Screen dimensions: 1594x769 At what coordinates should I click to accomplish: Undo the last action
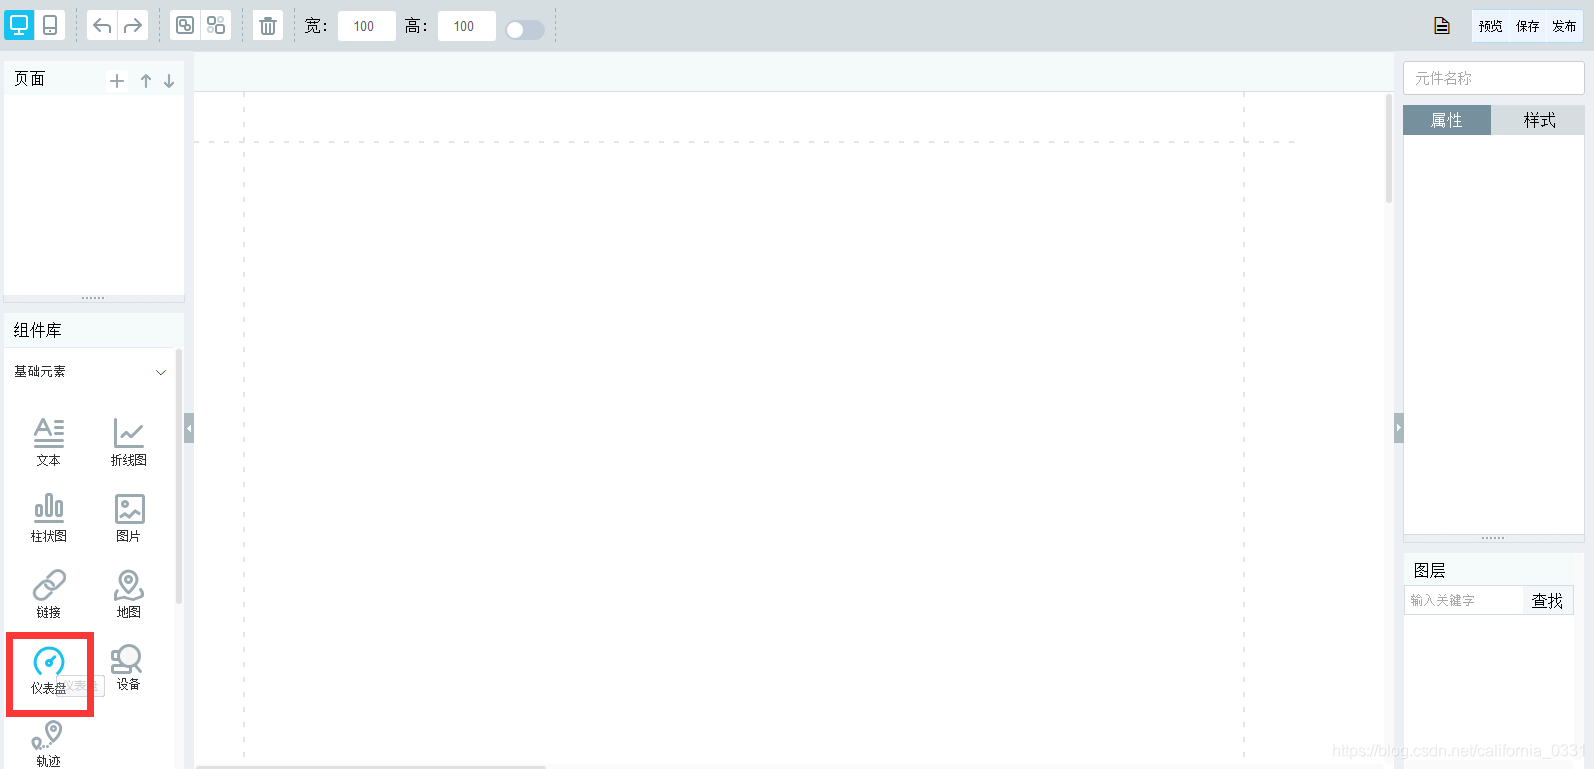click(x=102, y=25)
